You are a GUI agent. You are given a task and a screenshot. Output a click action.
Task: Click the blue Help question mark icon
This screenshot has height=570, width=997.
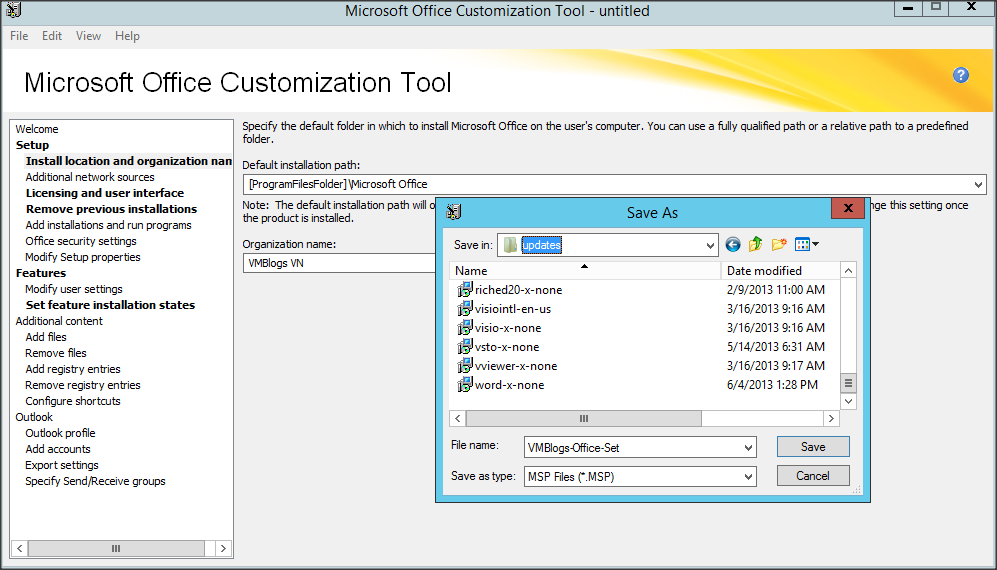[x=961, y=75]
